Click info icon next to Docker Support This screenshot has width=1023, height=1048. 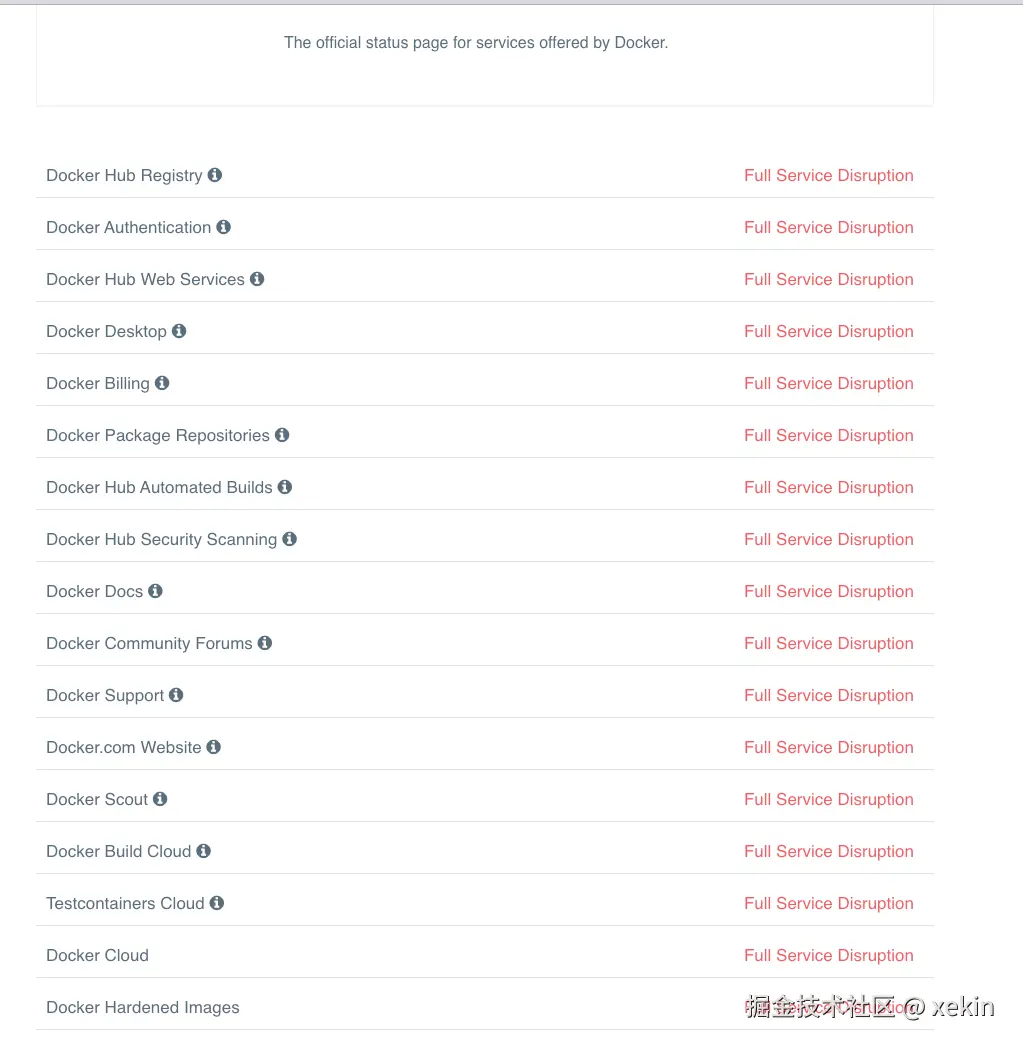point(176,695)
